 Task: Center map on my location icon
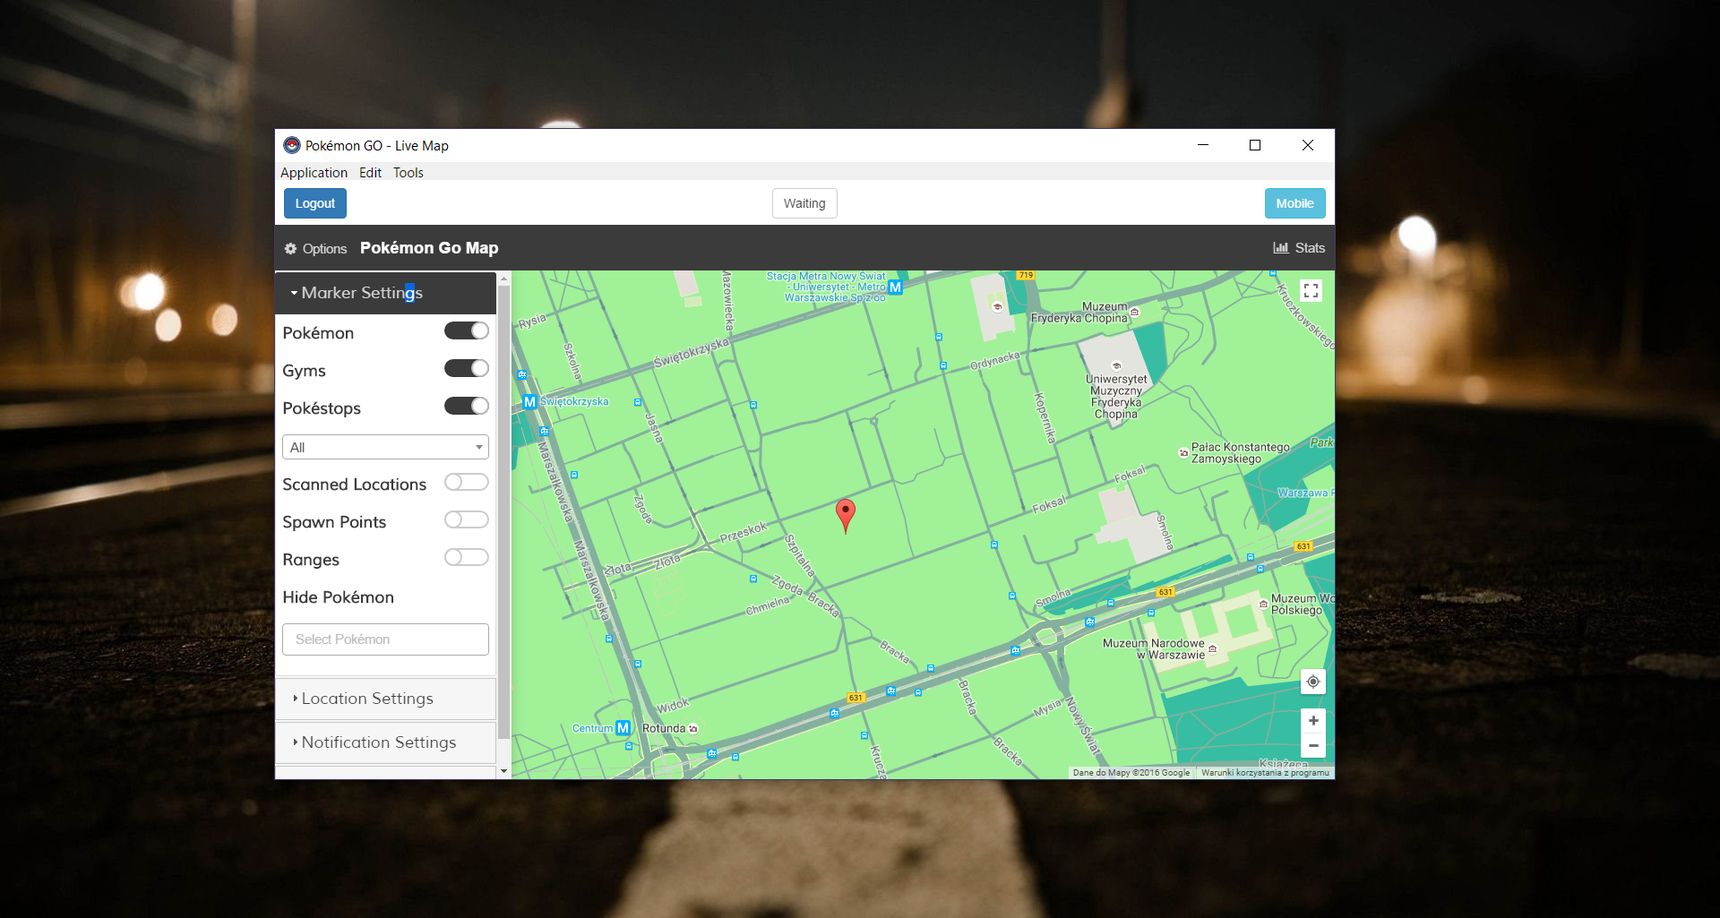coord(1313,681)
